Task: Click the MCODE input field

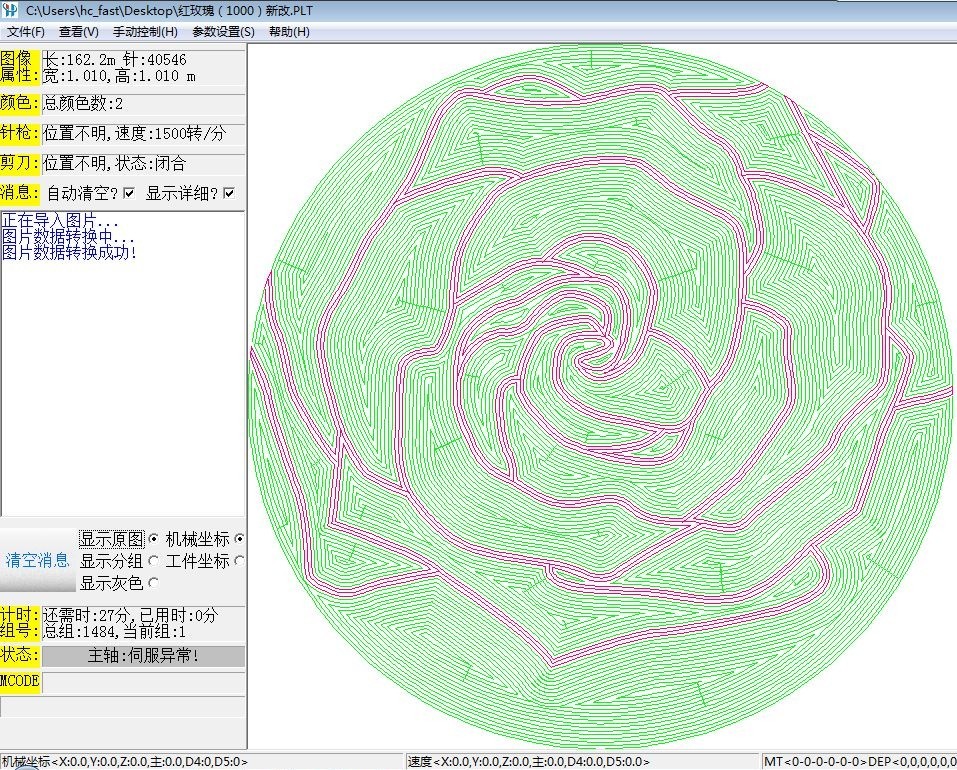Action: [143, 682]
